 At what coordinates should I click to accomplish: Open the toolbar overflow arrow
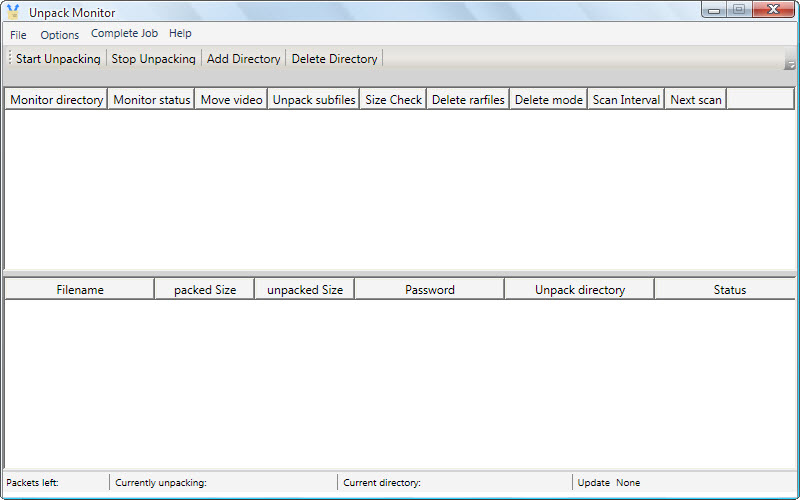coord(789,65)
